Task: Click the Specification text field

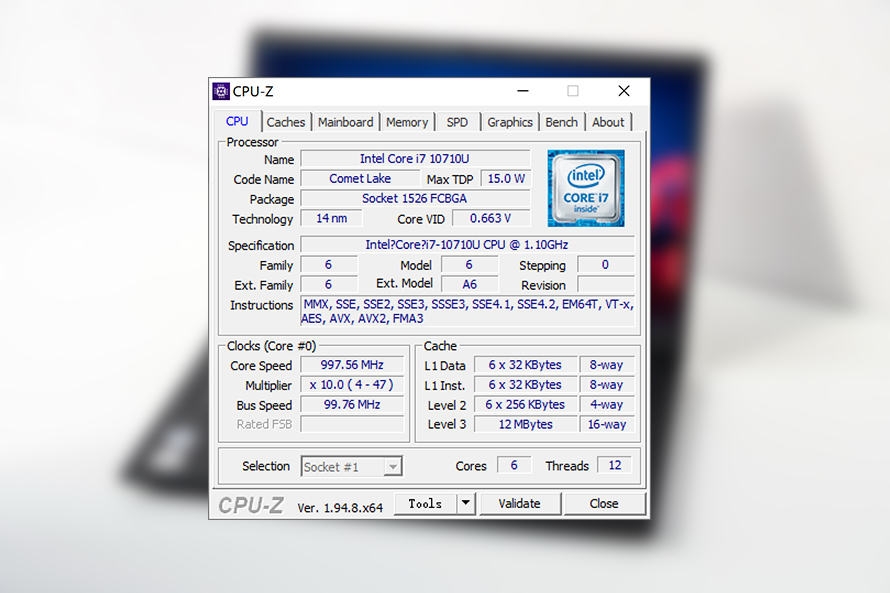Action: [x=467, y=245]
